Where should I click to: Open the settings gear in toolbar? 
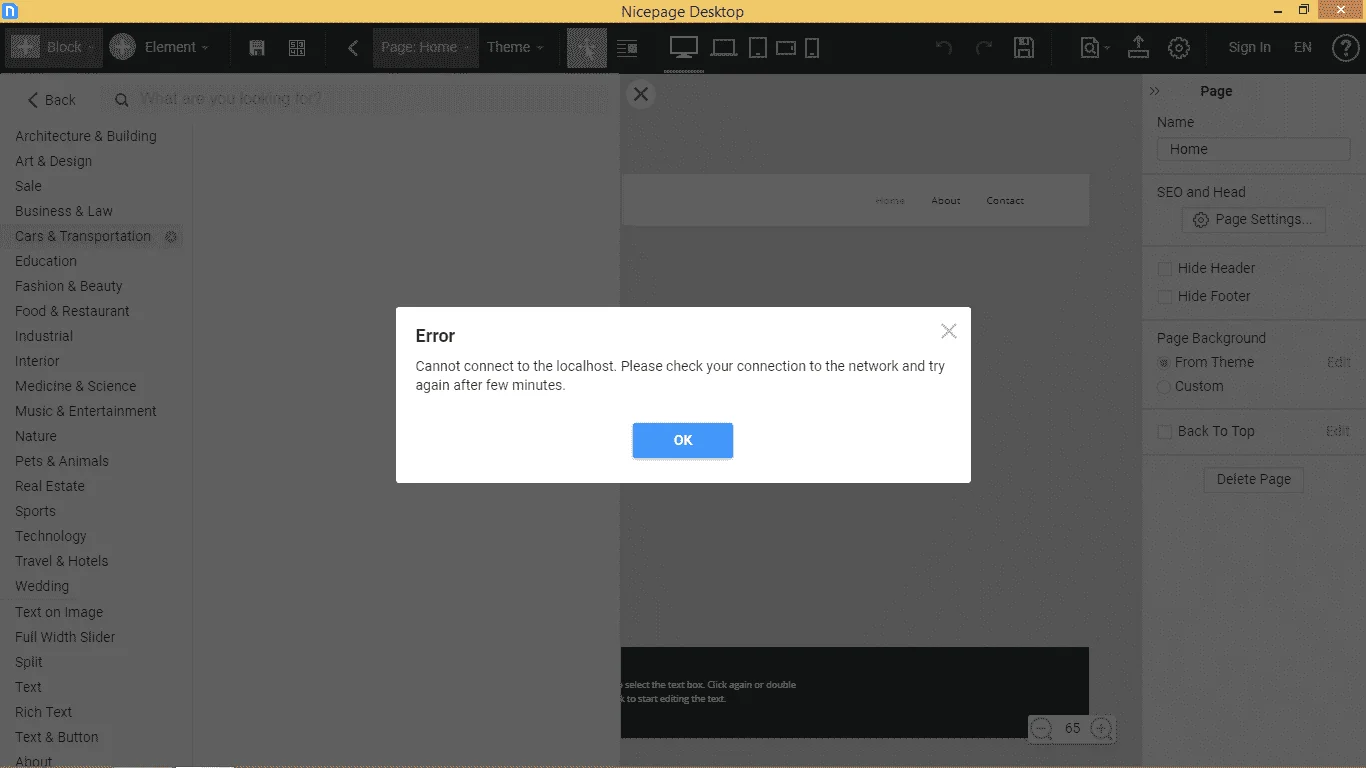(1179, 47)
